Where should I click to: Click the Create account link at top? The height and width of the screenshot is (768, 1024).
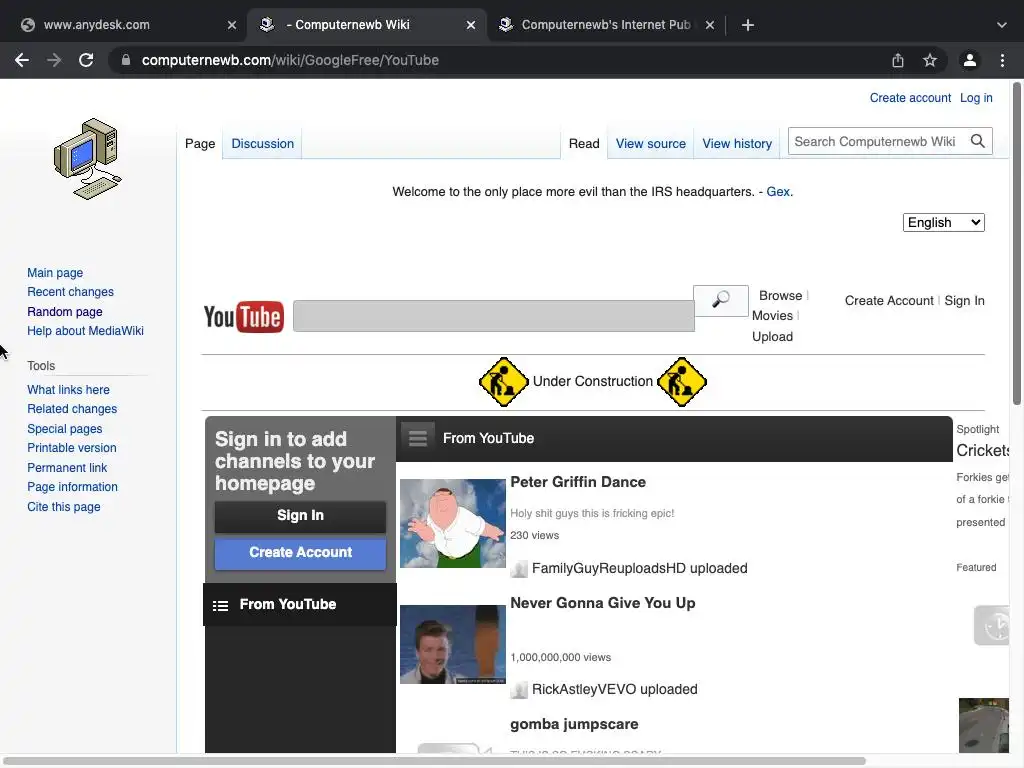point(910,98)
